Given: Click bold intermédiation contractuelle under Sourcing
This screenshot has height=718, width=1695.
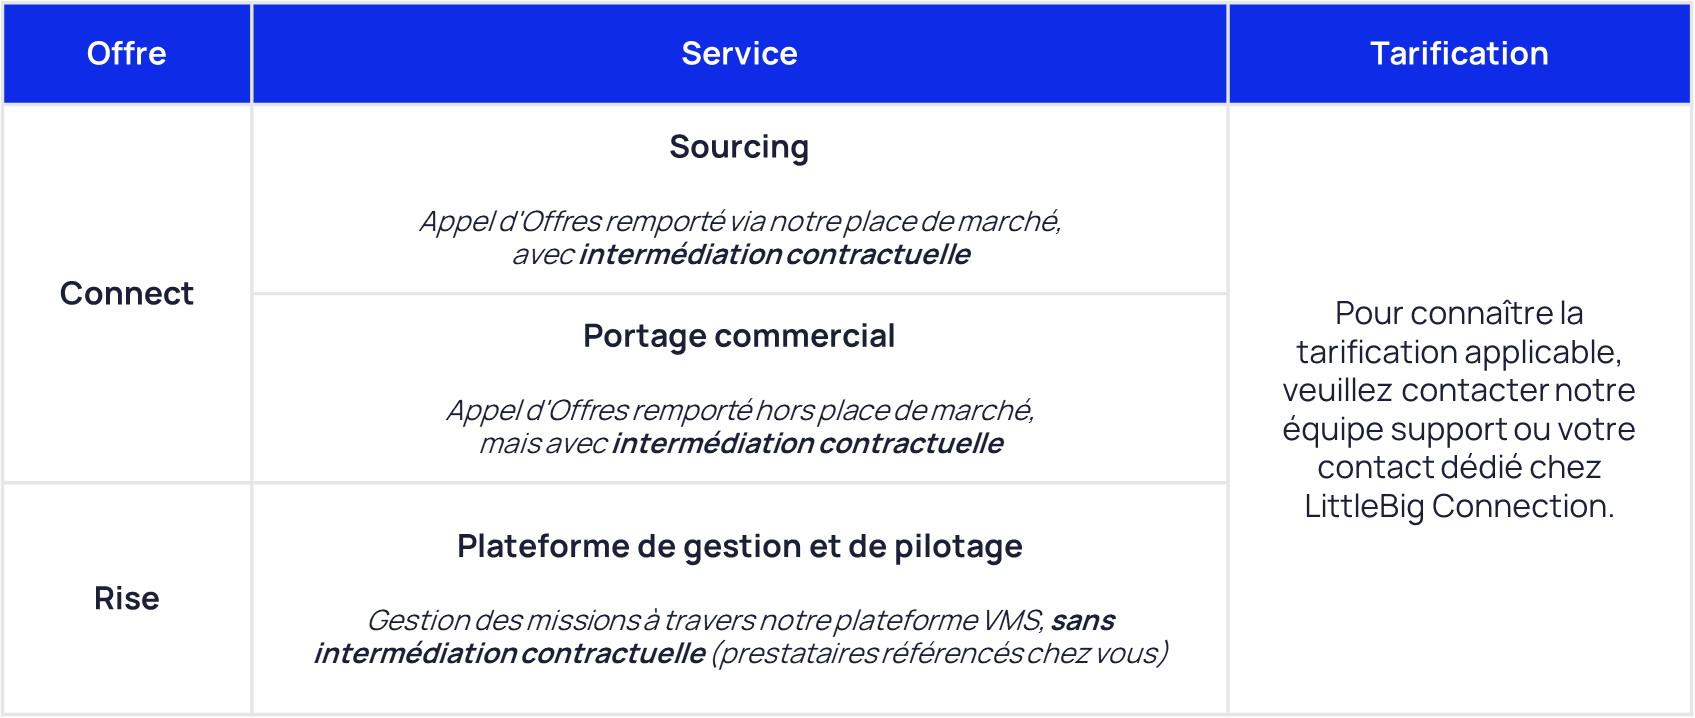Looking at the screenshot, I should (x=775, y=254).
